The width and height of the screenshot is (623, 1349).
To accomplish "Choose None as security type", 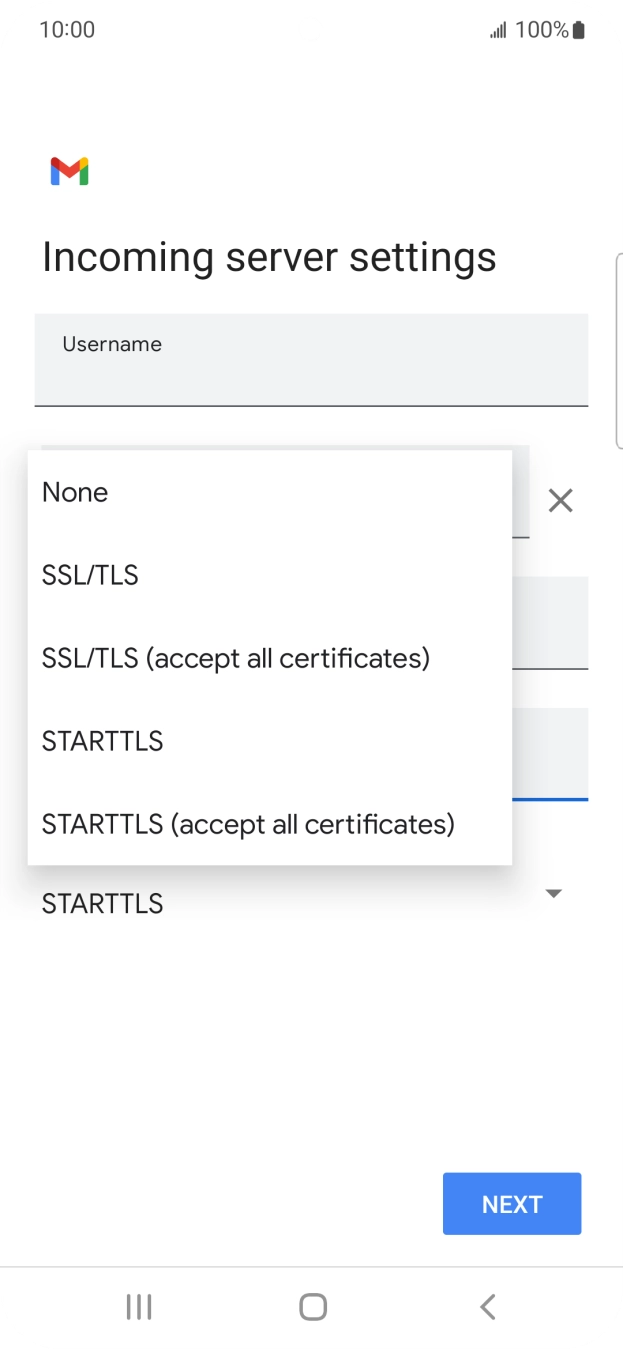I will coord(75,492).
